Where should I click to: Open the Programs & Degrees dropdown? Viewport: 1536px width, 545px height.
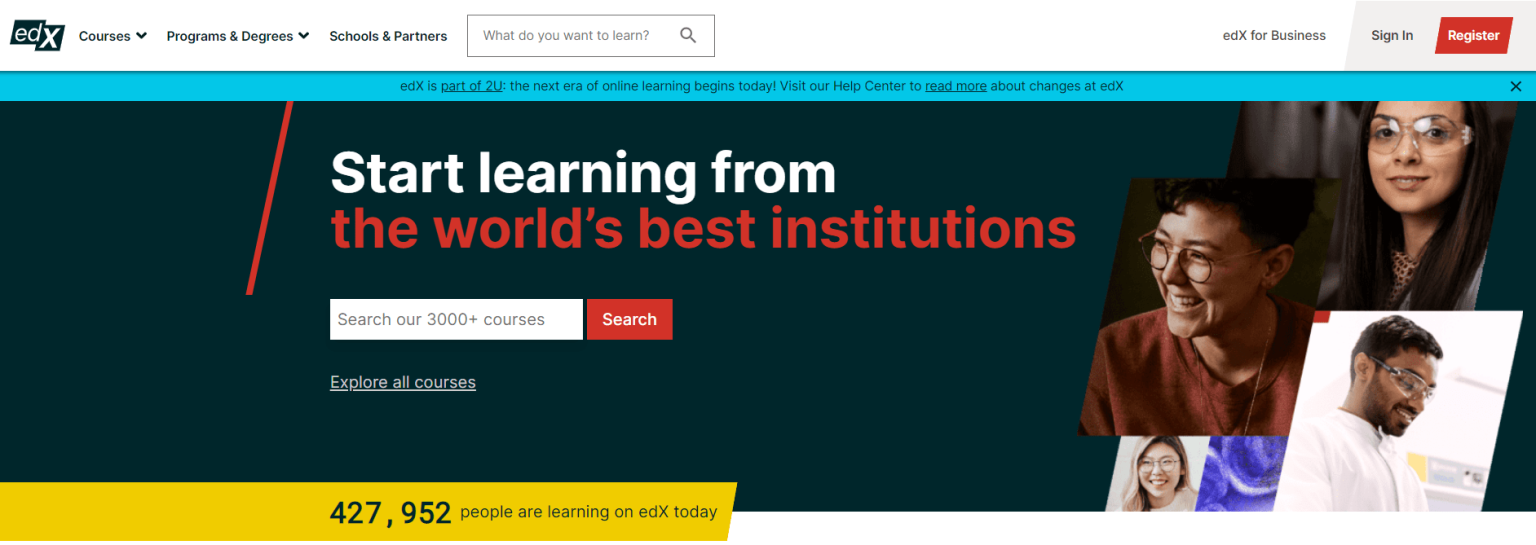click(x=237, y=36)
